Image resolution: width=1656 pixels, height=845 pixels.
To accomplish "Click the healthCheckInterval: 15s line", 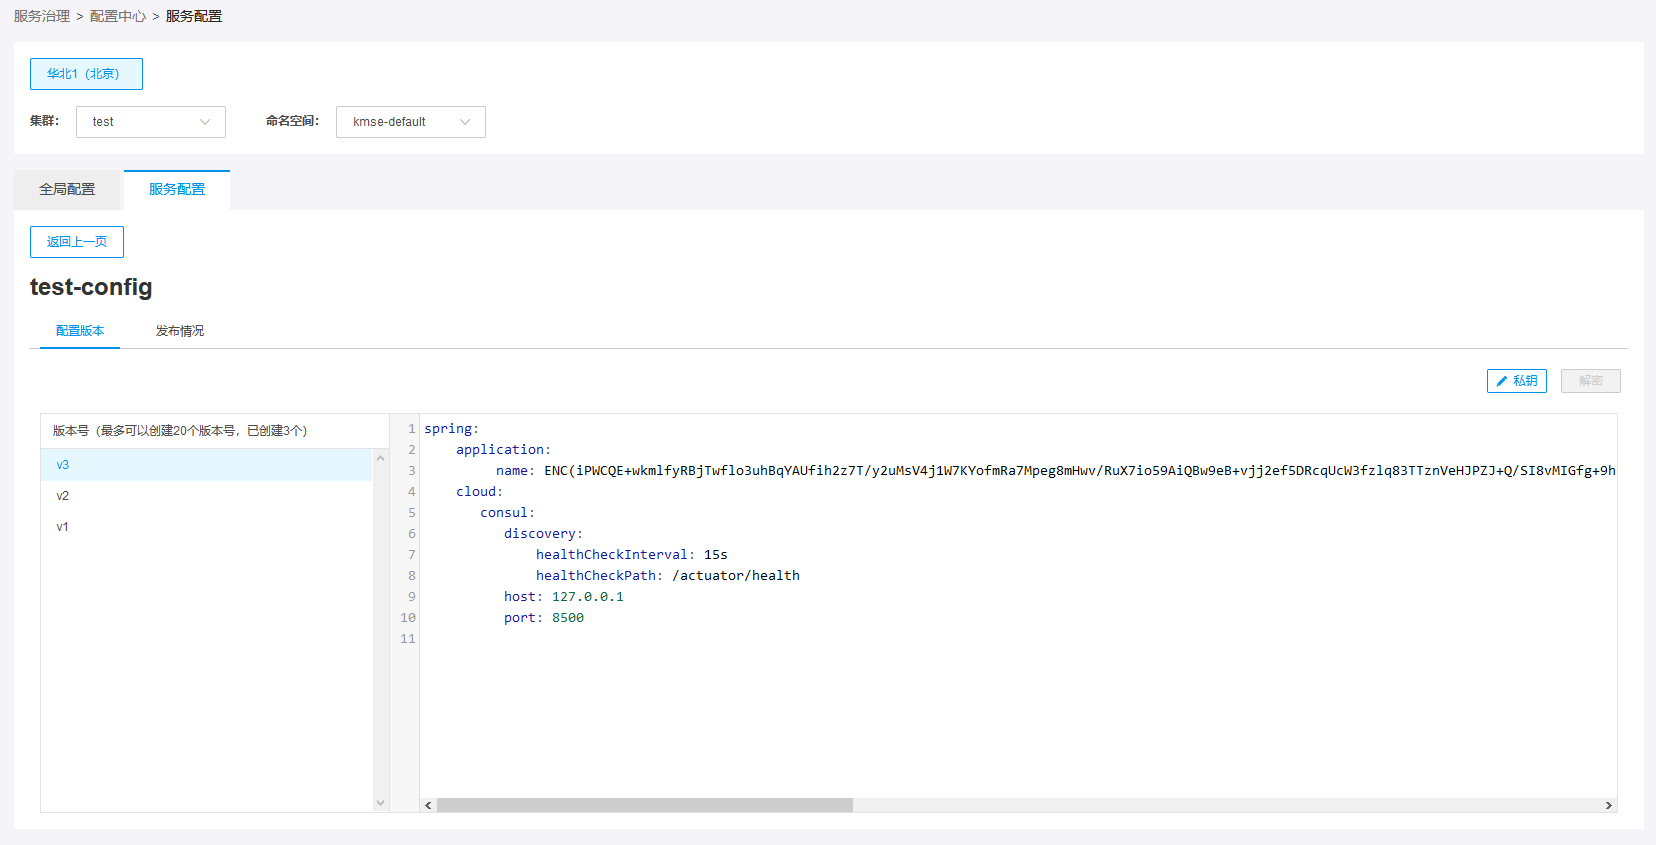I will tap(632, 555).
